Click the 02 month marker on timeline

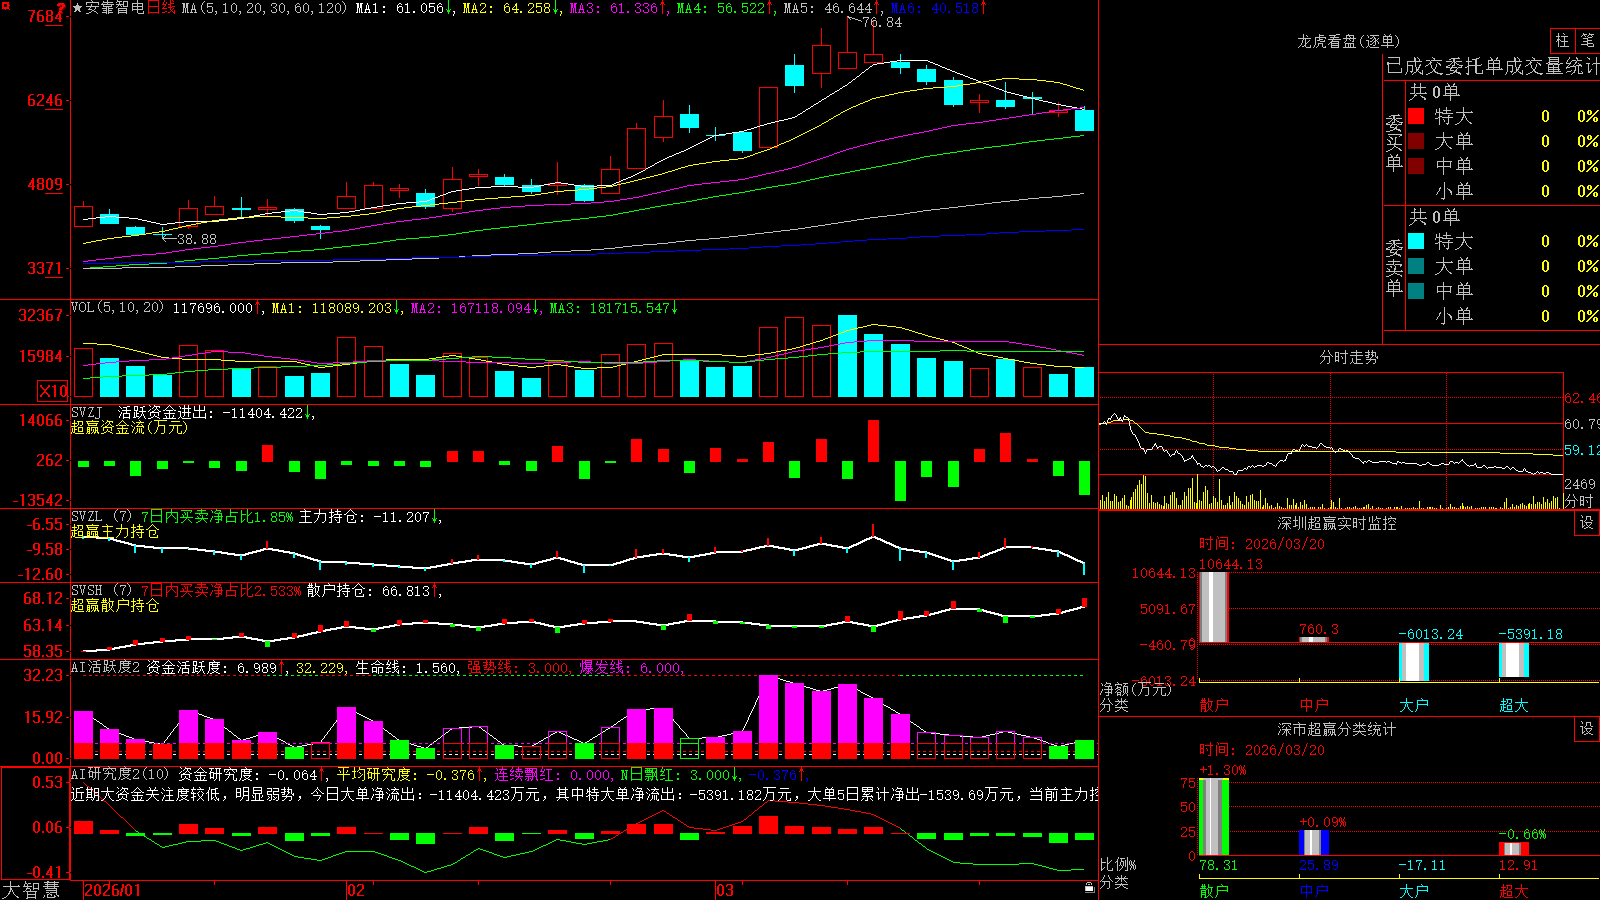355,890
